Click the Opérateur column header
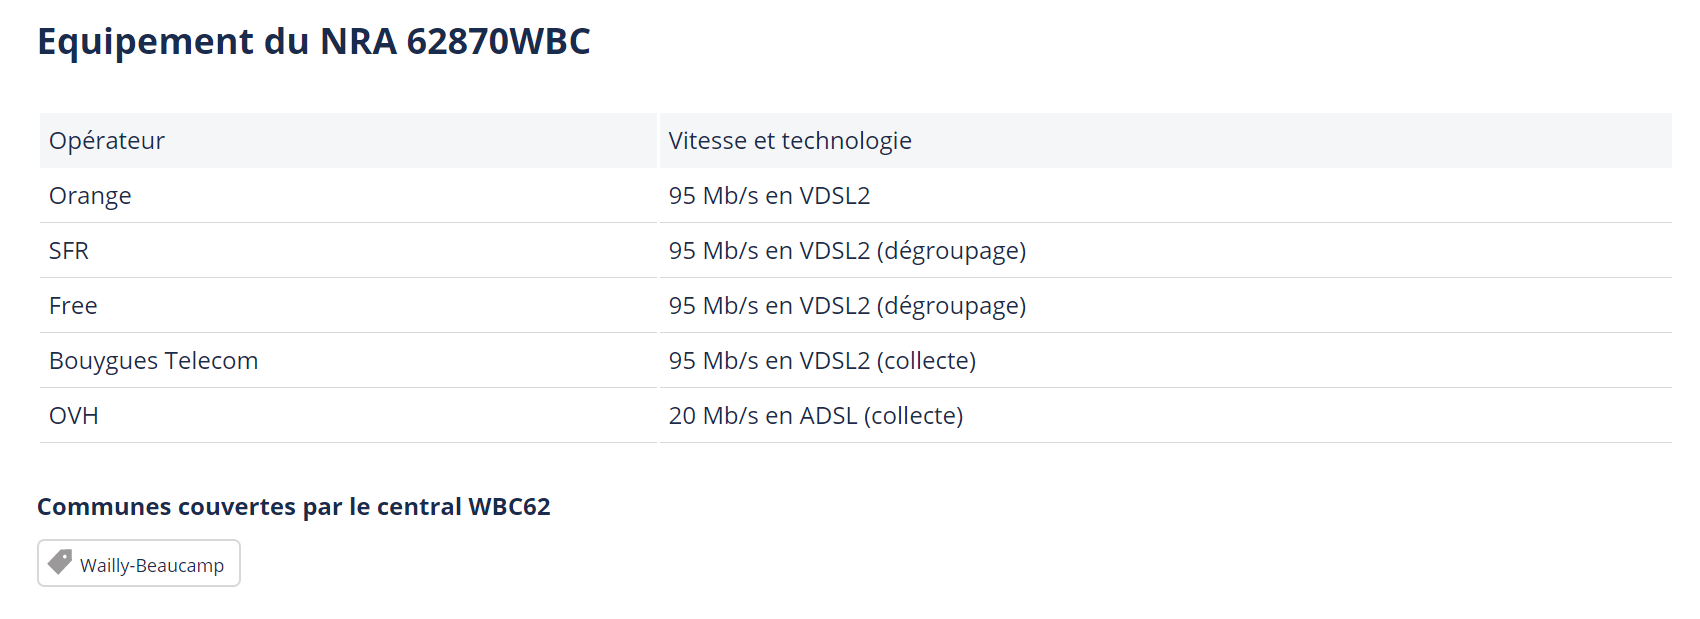The height and width of the screenshot is (619, 1700). [107, 141]
